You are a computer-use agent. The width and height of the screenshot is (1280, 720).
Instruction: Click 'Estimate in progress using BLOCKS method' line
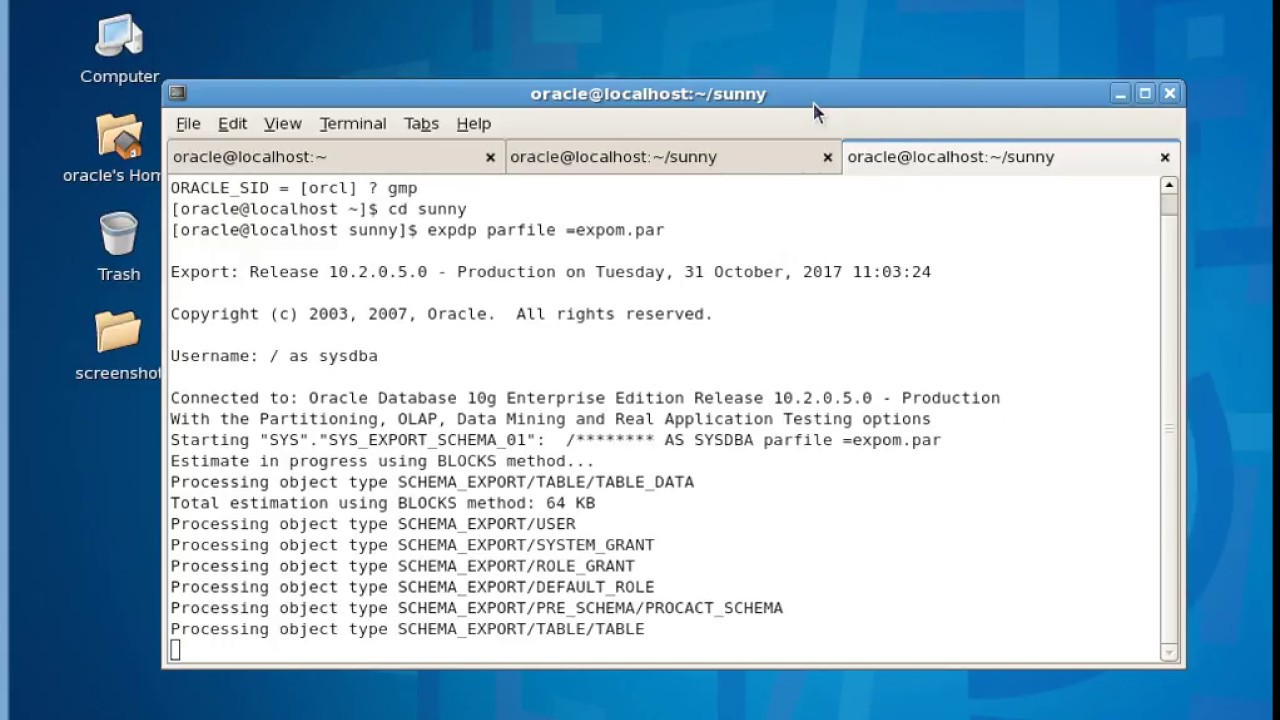click(382, 461)
